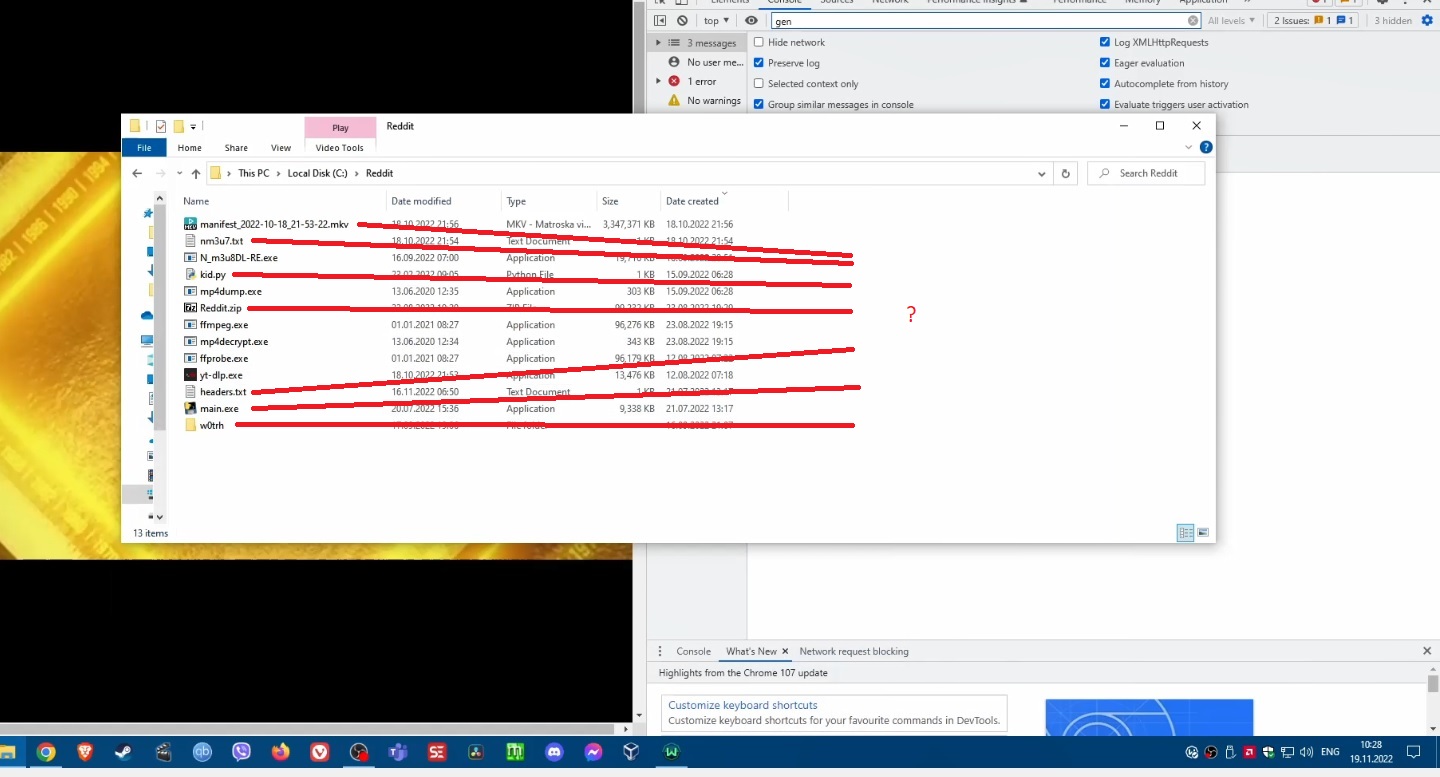Select the file ffmpeg.exe
1440x777 pixels.
pos(224,325)
